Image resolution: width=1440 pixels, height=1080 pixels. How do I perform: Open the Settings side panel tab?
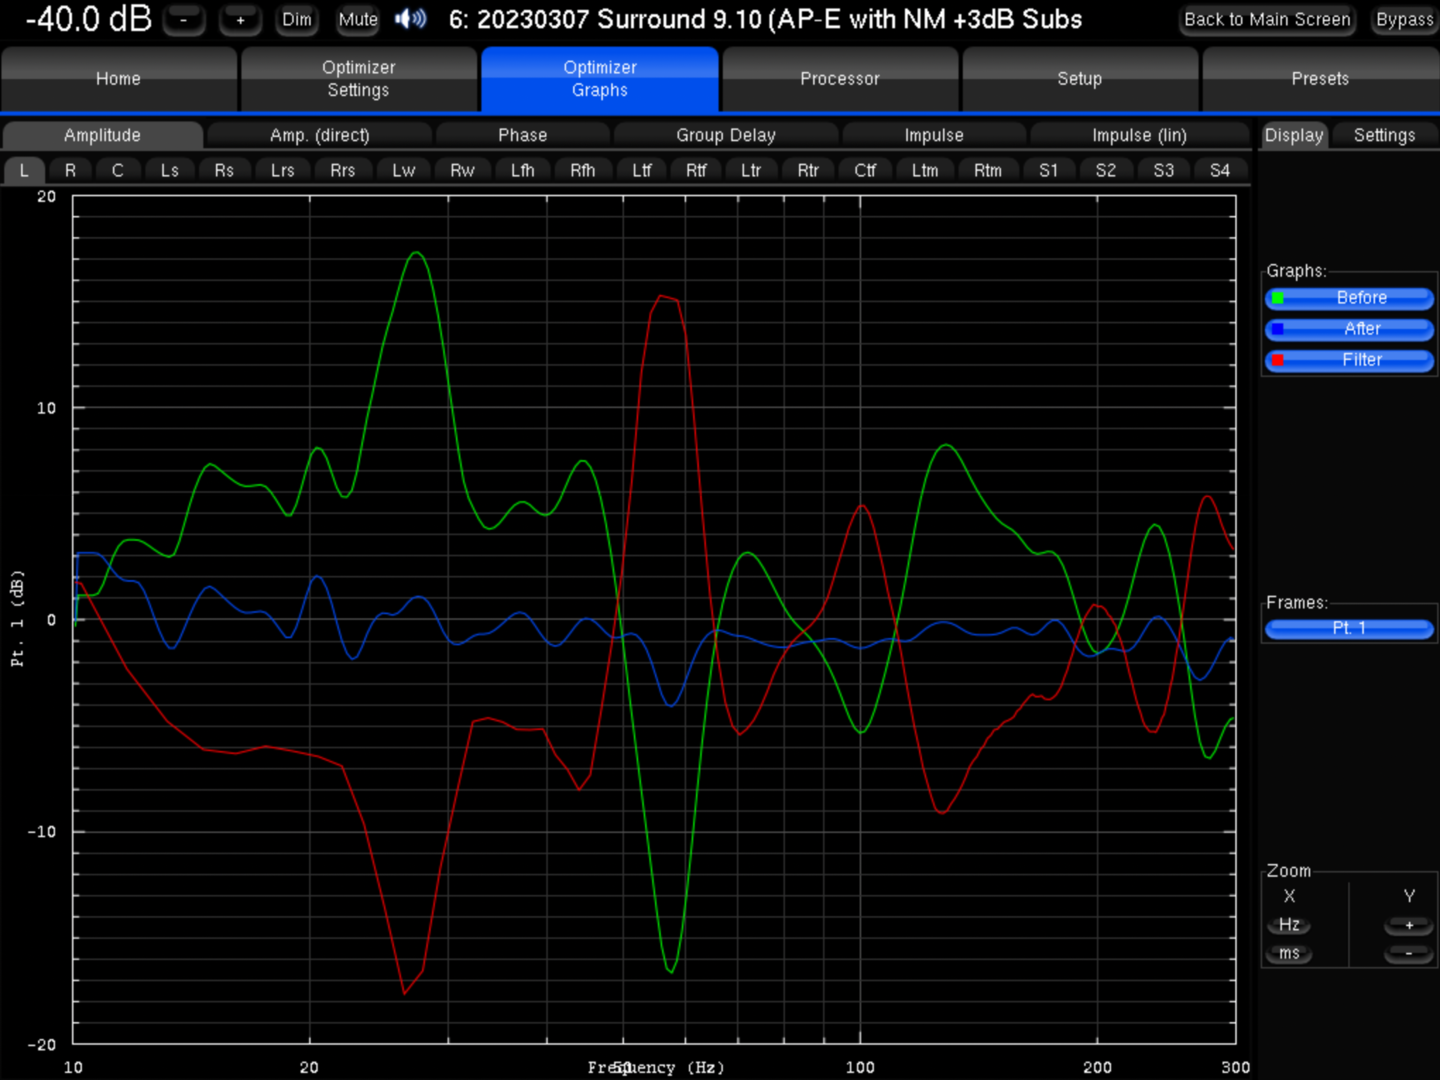click(x=1384, y=135)
